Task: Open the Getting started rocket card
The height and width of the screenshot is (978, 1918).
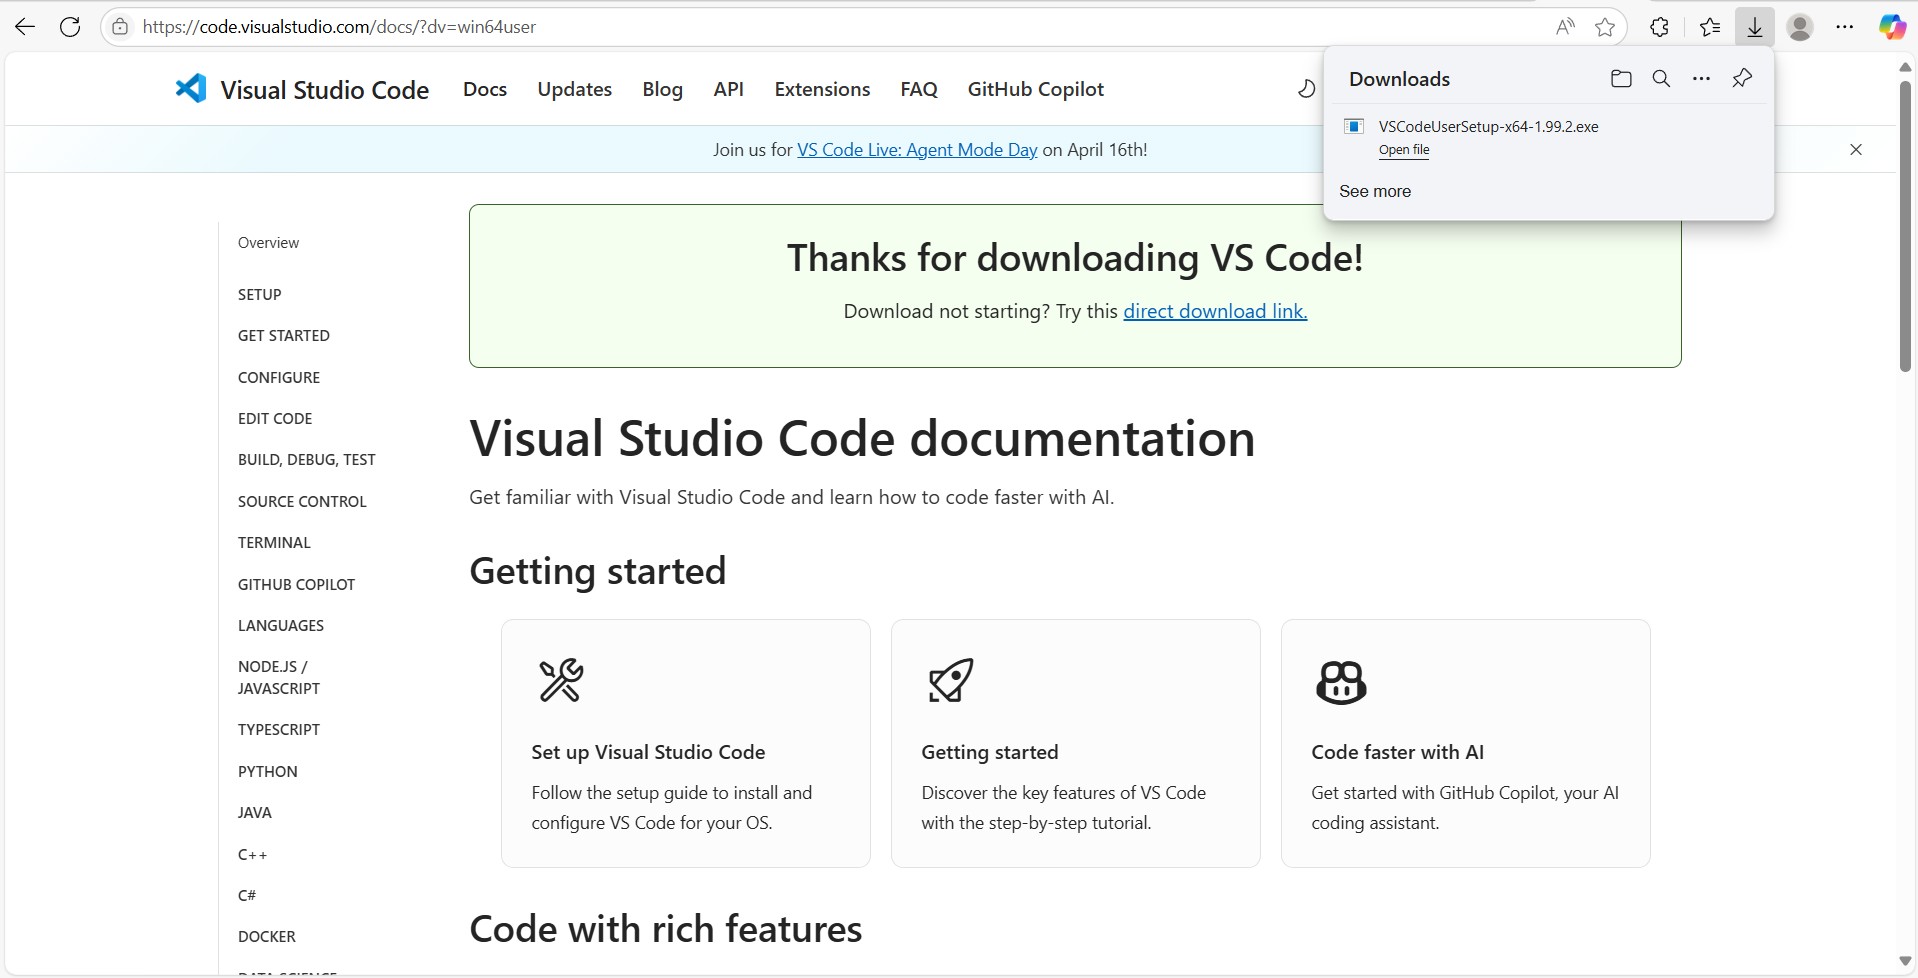Action: [x=1076, y=743]
